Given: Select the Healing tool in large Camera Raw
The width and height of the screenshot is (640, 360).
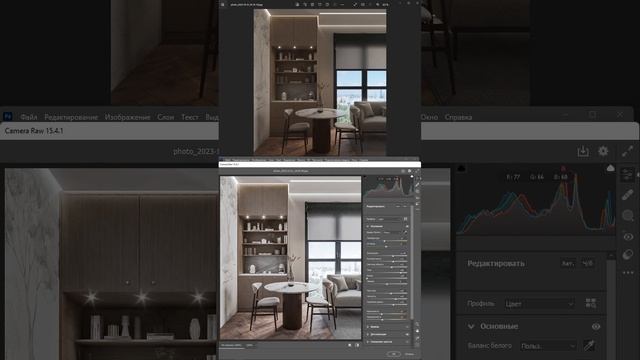Looking at the screenshot, I should pos(627,195).
